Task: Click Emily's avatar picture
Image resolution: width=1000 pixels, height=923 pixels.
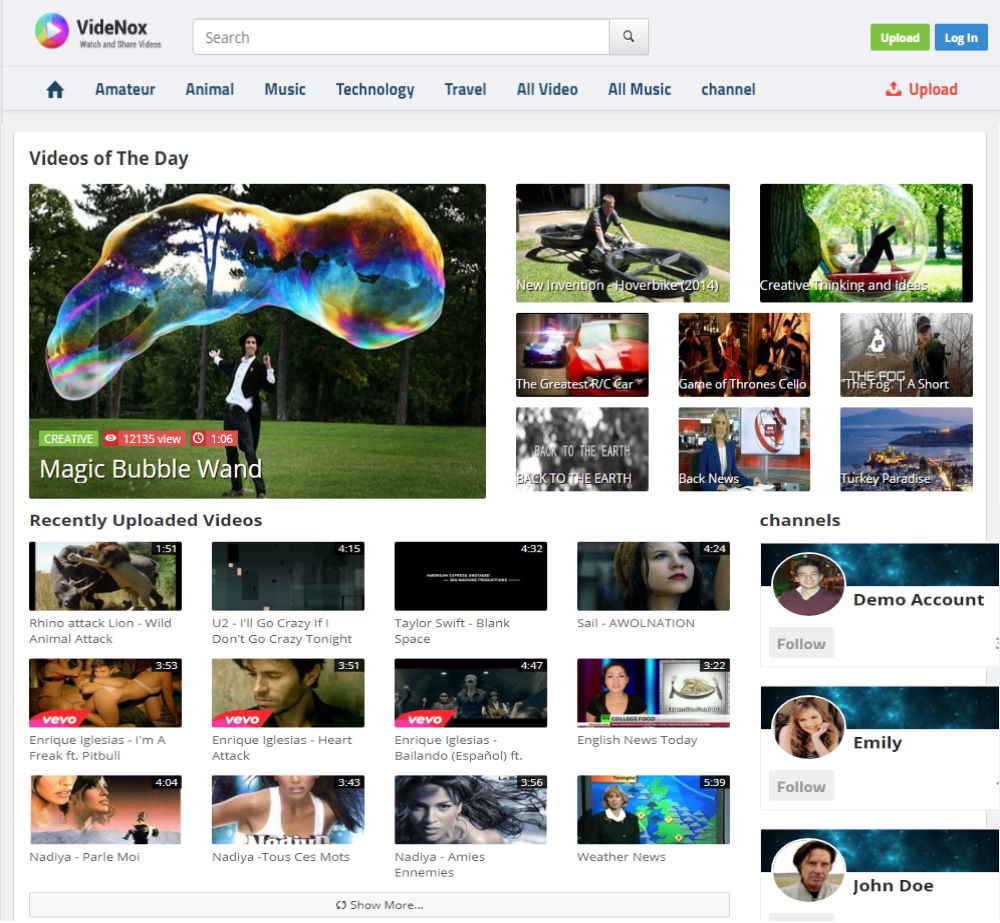Action: click(808, 727)
